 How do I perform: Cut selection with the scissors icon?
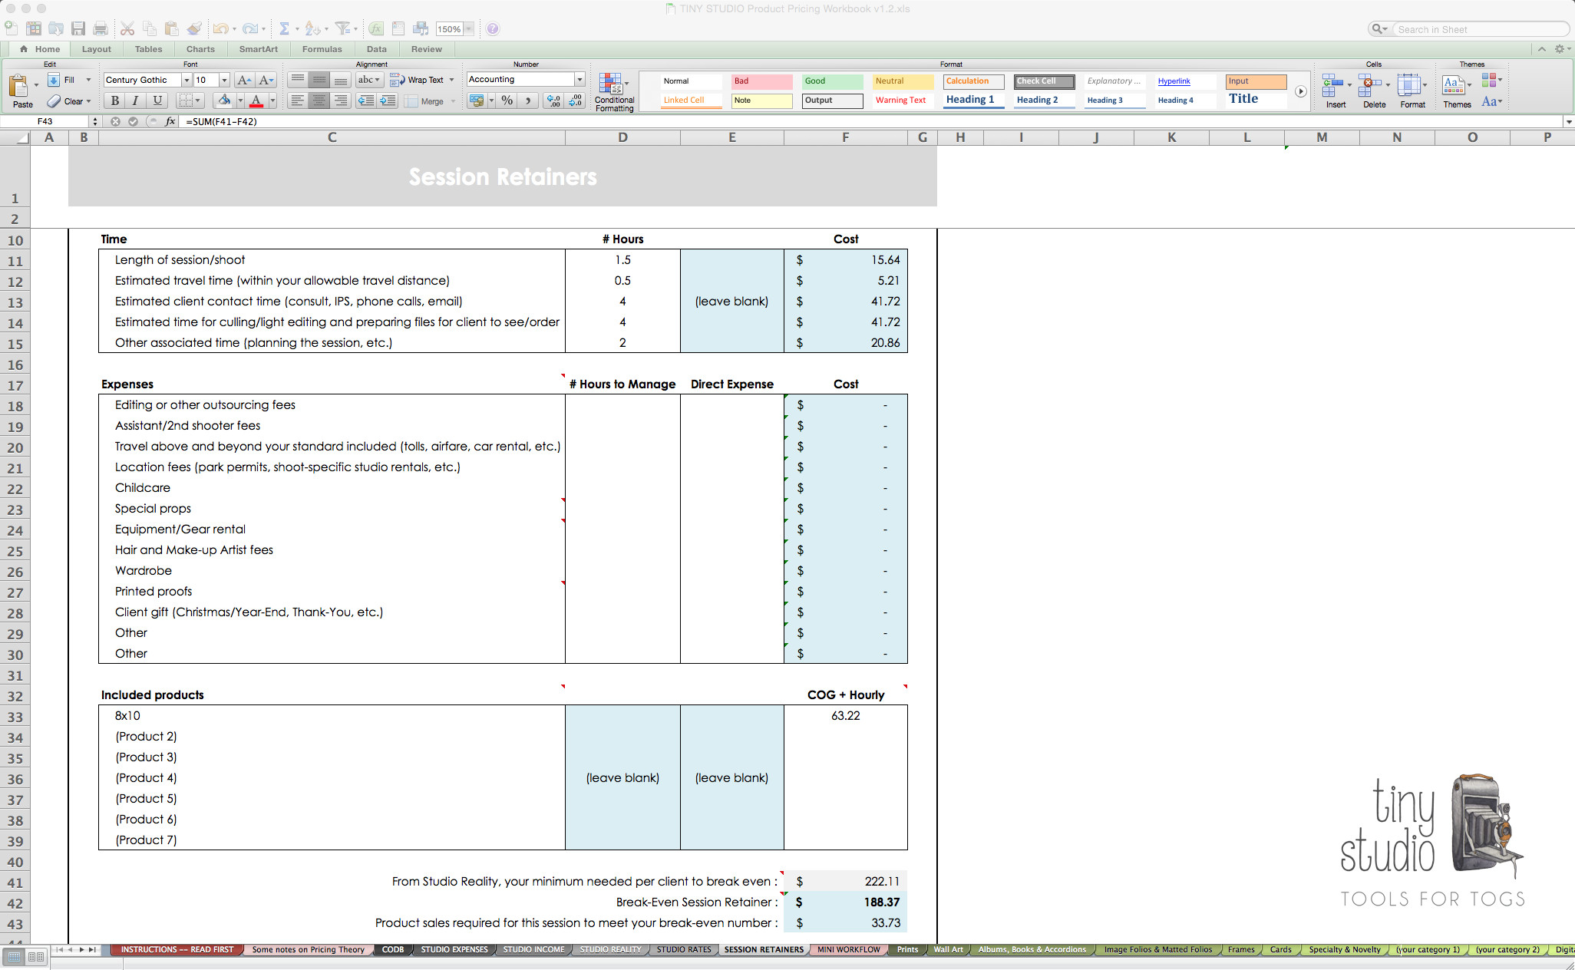tap(127, 29)
